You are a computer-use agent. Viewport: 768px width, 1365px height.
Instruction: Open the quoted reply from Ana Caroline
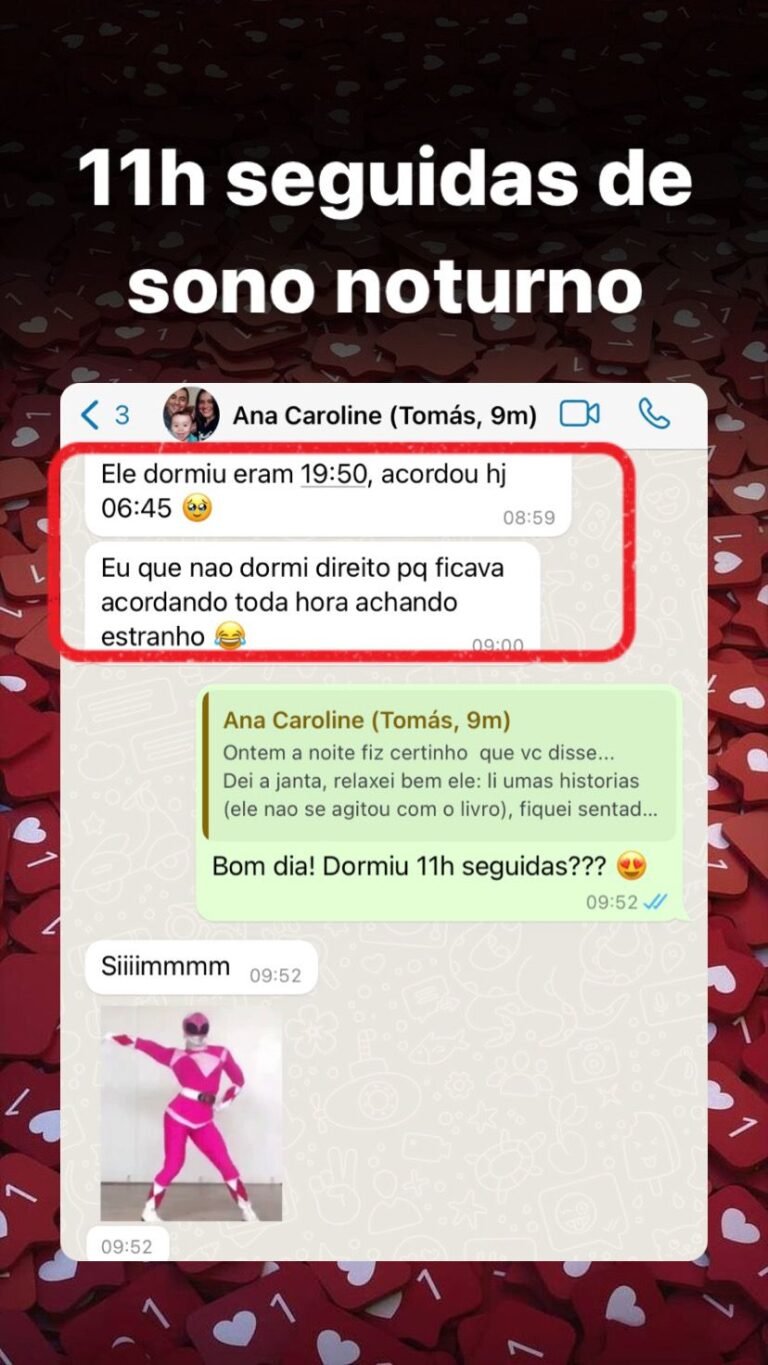440,765
